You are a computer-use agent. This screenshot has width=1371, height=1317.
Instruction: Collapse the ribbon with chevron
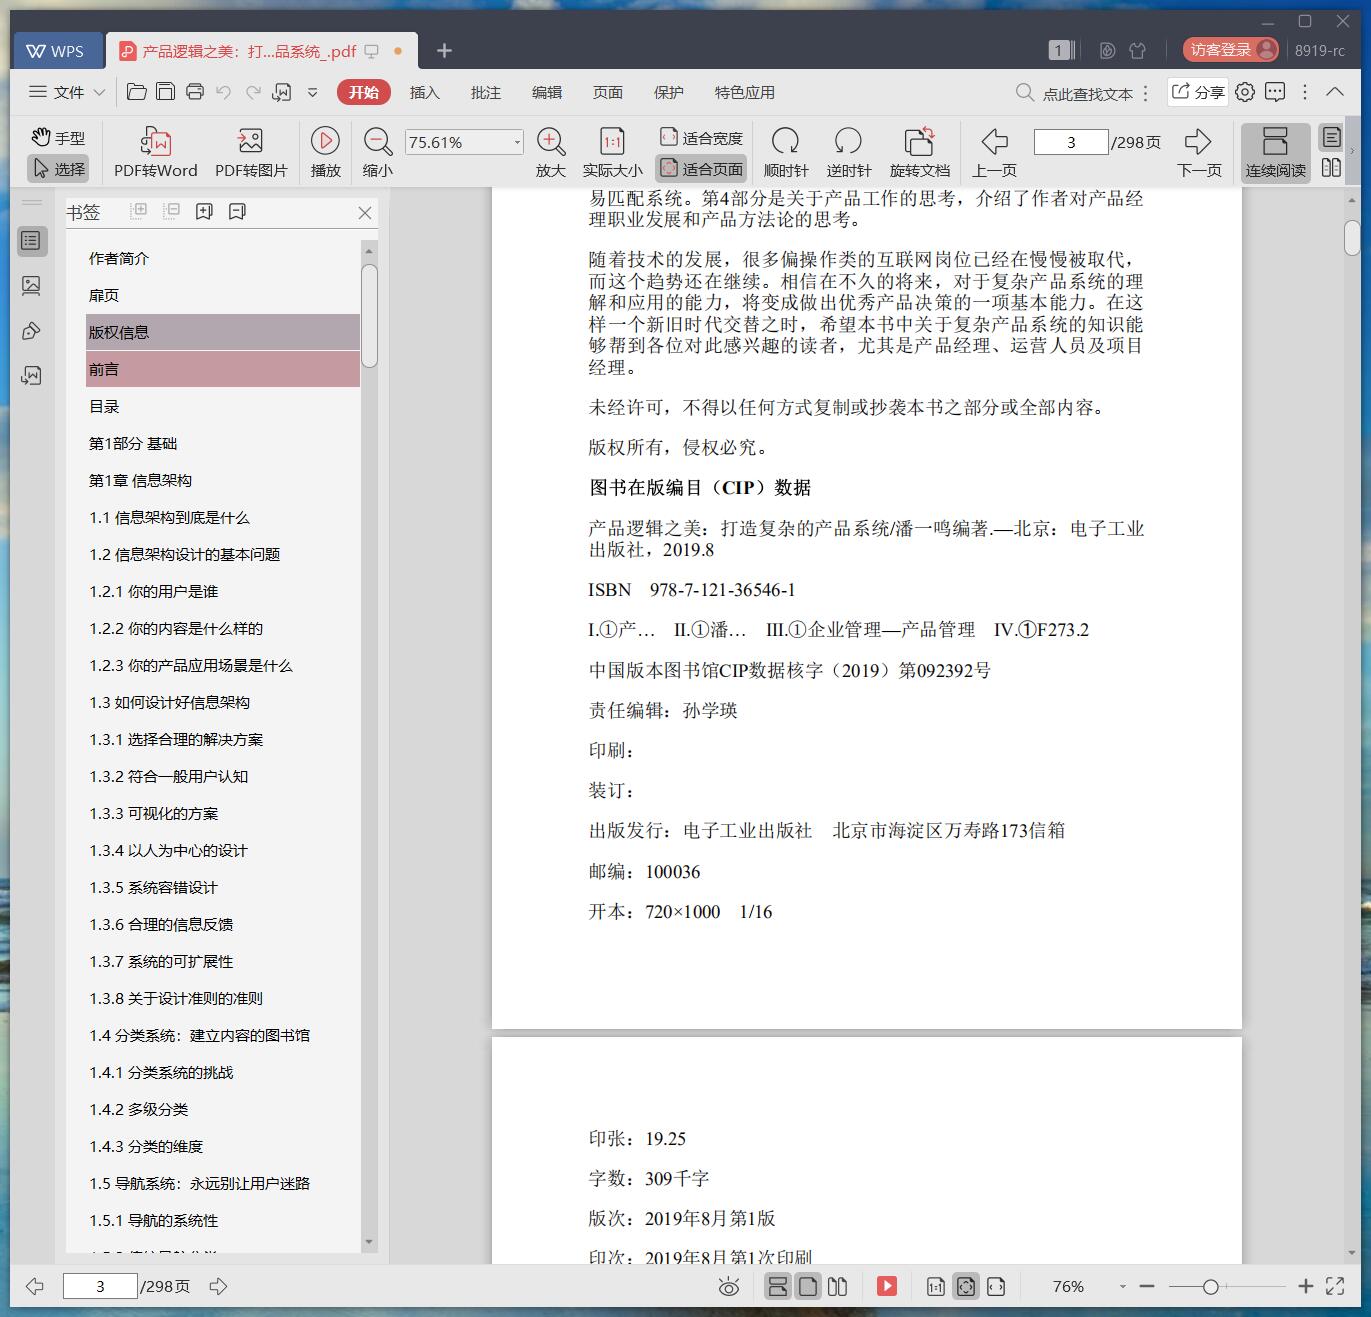pyautogui.click(x=1335, y=92)
